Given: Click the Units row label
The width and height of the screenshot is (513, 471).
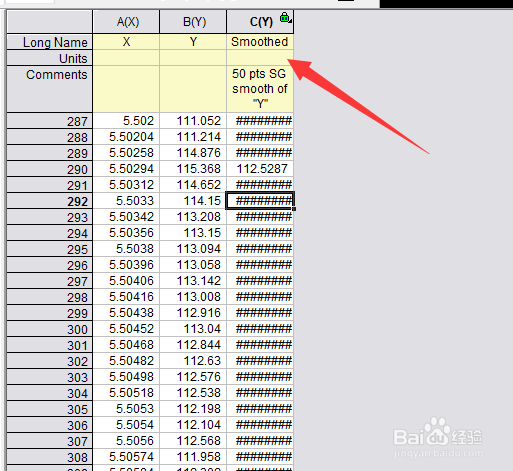Looking at the screenshot, I should pyautogui.click(x=50, y=58).
